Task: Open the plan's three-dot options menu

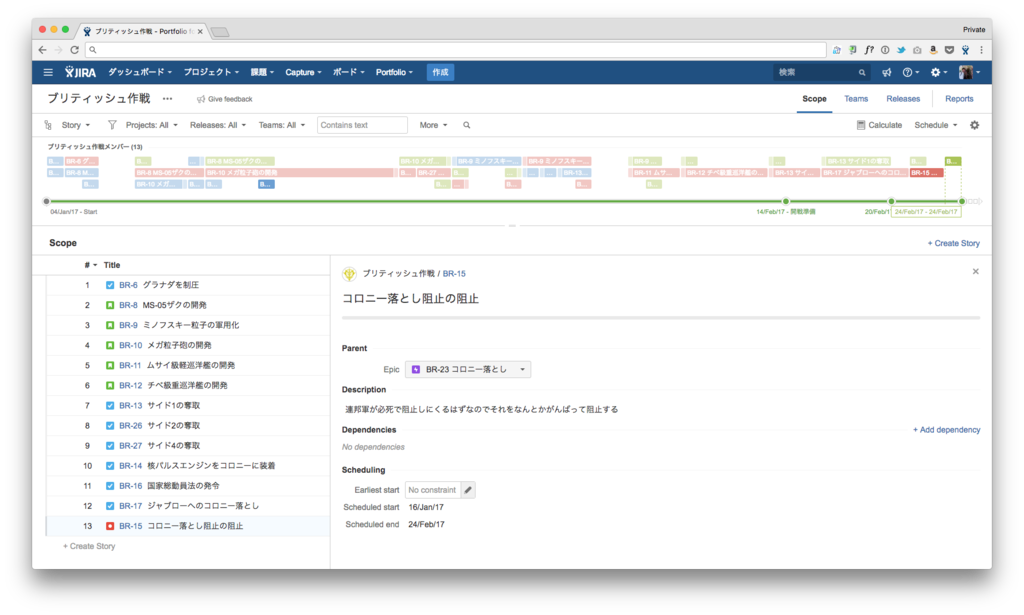Action: pyautogui.click(x=168, y=99)
